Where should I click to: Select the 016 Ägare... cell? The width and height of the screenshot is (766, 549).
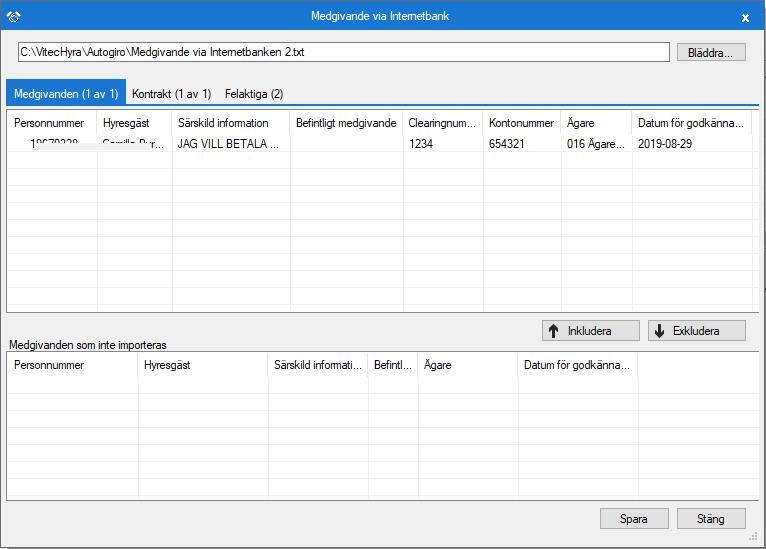coord(596,144)
